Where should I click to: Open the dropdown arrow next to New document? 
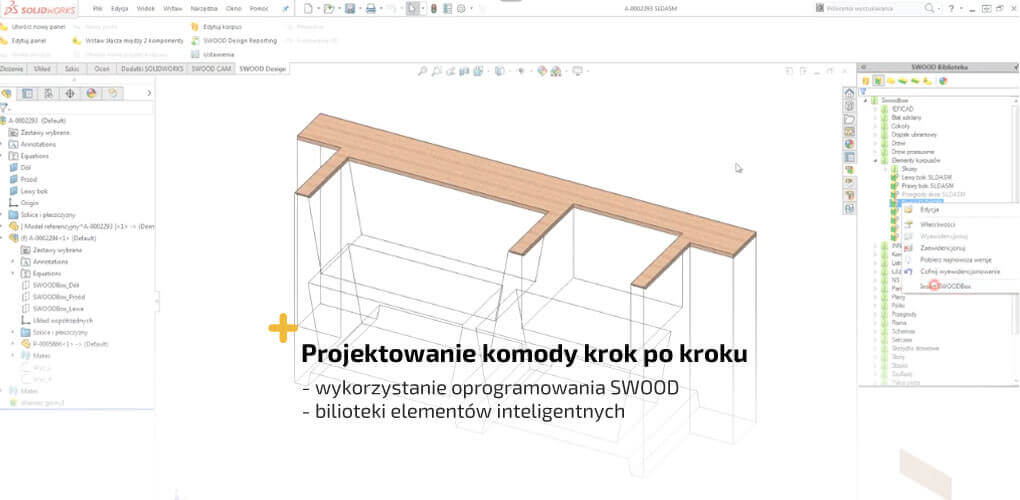click(x=317, y=9)
